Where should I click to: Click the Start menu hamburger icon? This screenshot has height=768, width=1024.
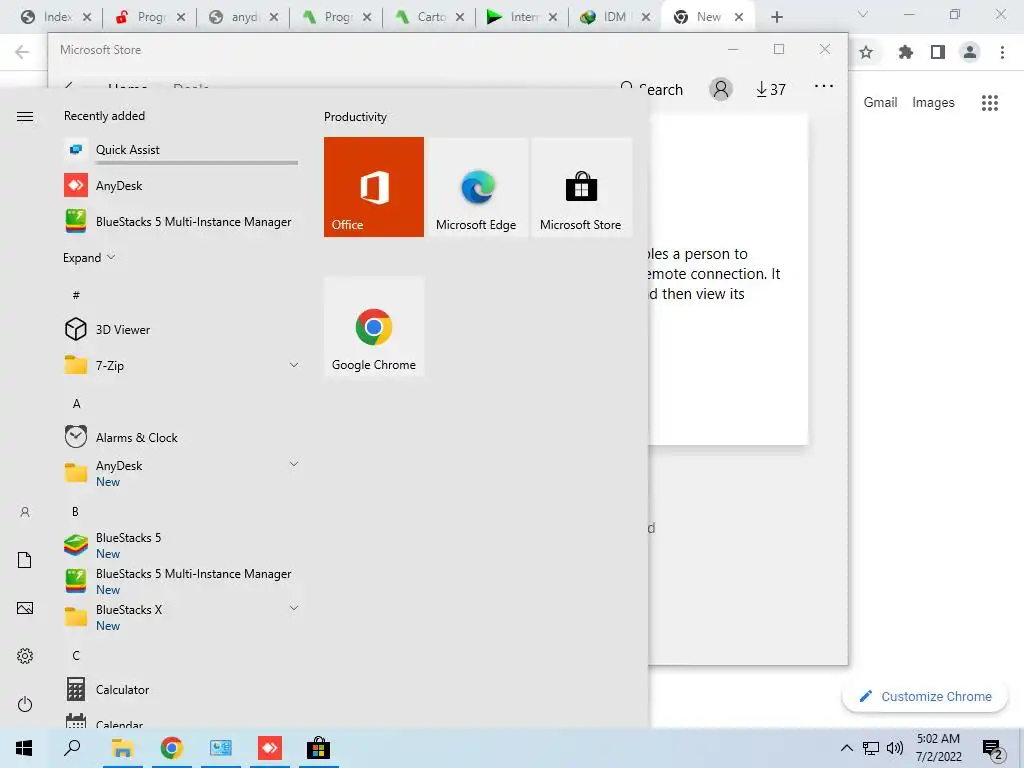tap(25, 116)
